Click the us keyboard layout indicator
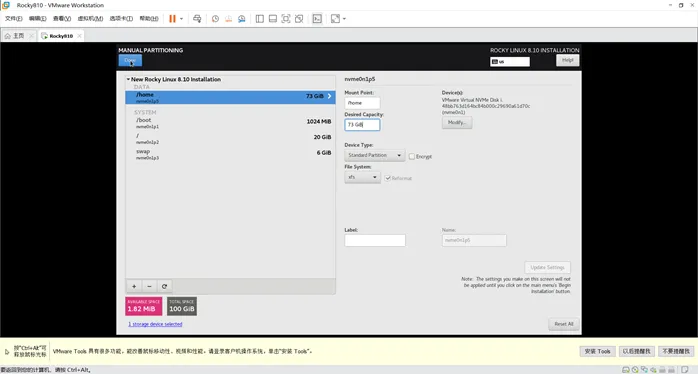698x374 pixels. (x=510, y=61)
